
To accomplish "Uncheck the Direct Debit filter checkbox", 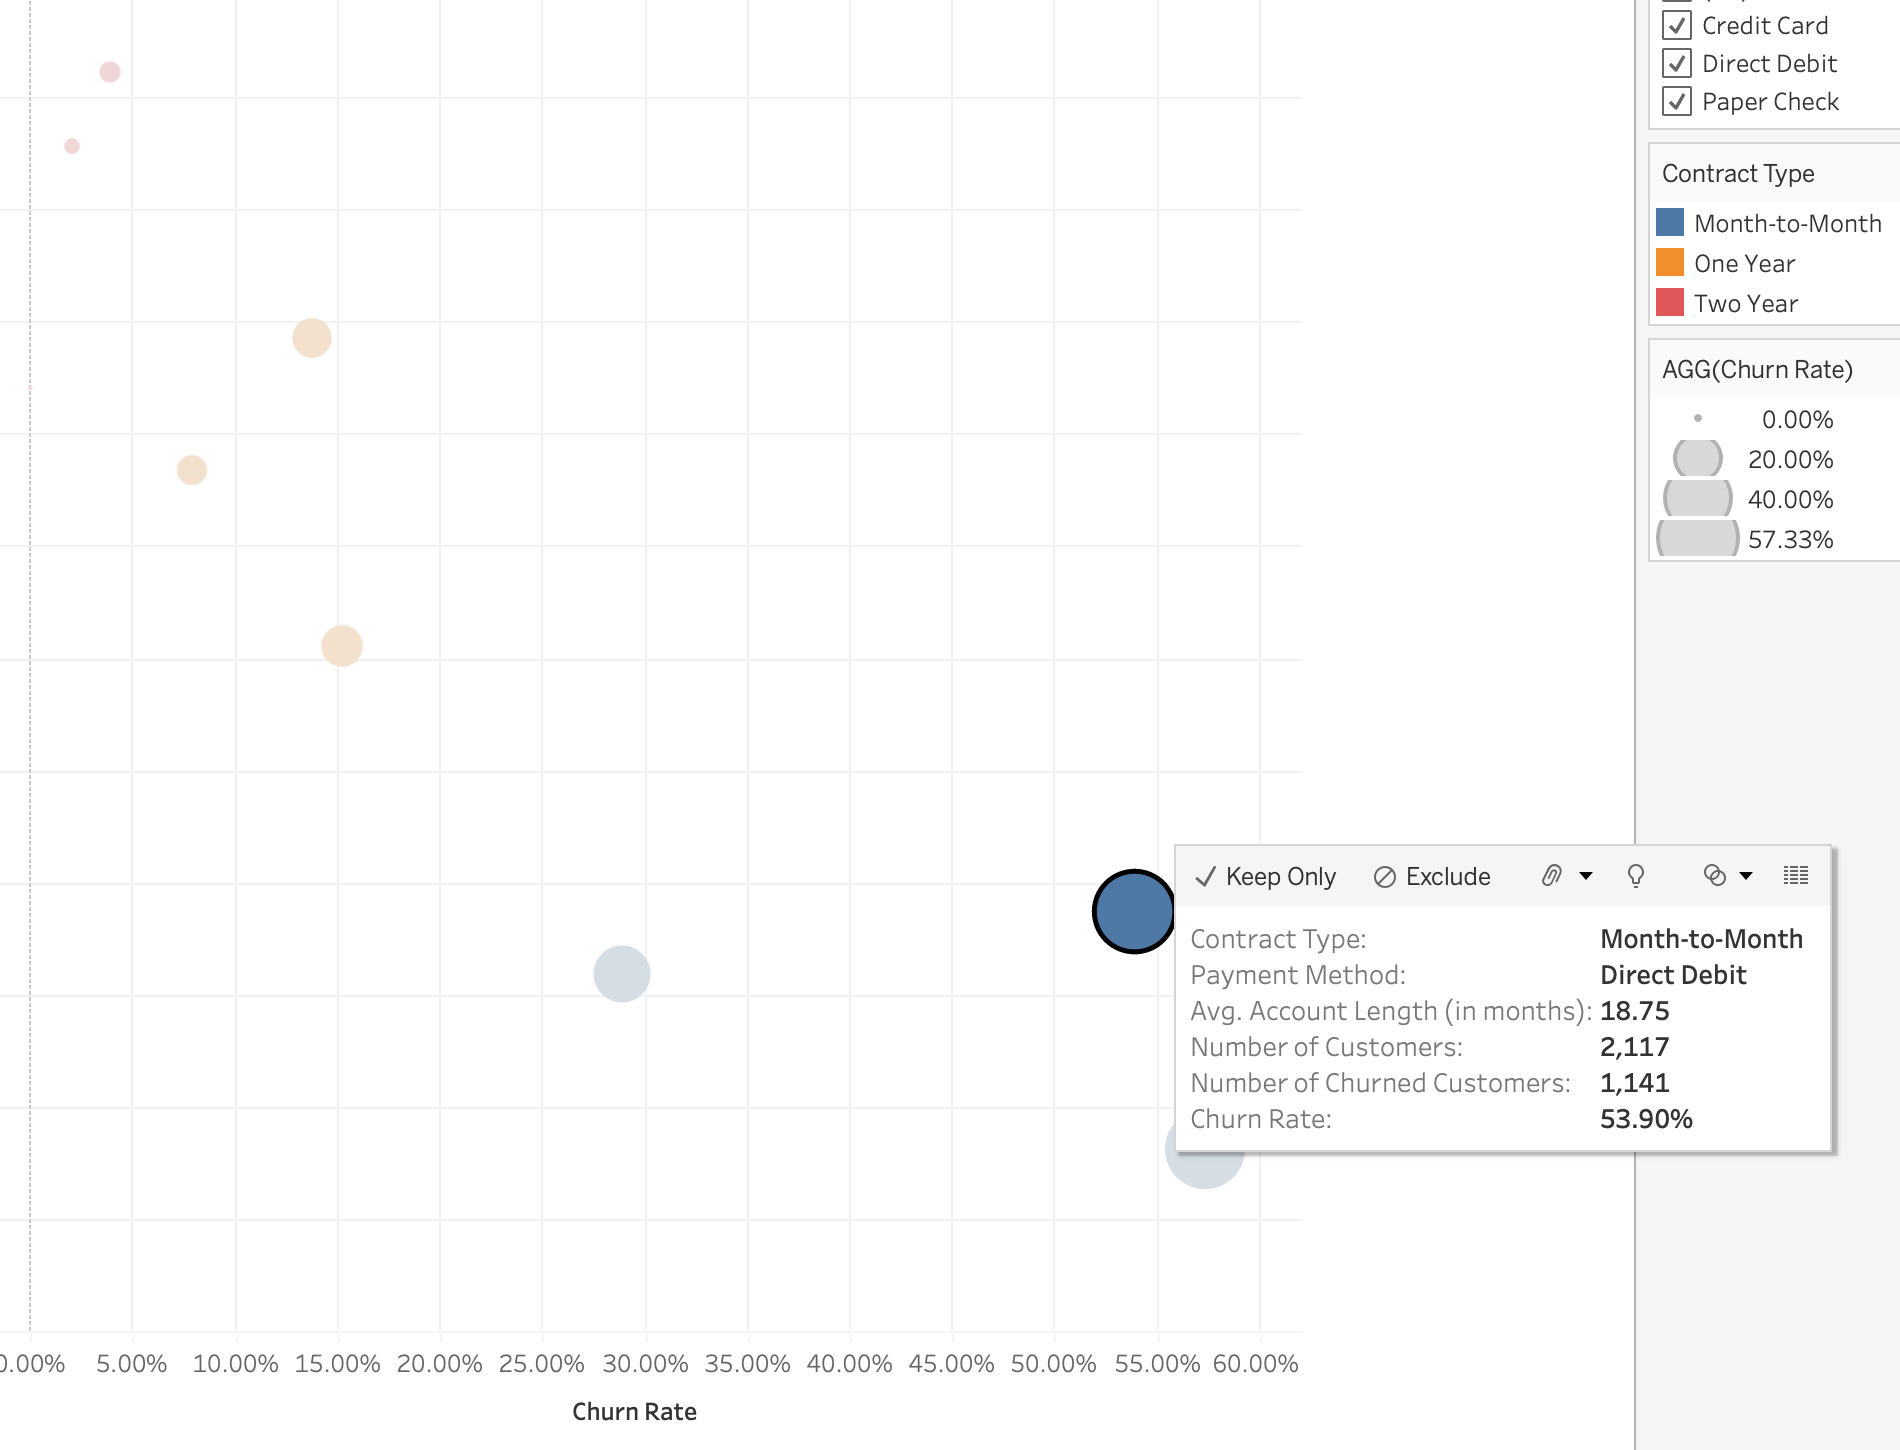I will click(x=1677, y=63).
